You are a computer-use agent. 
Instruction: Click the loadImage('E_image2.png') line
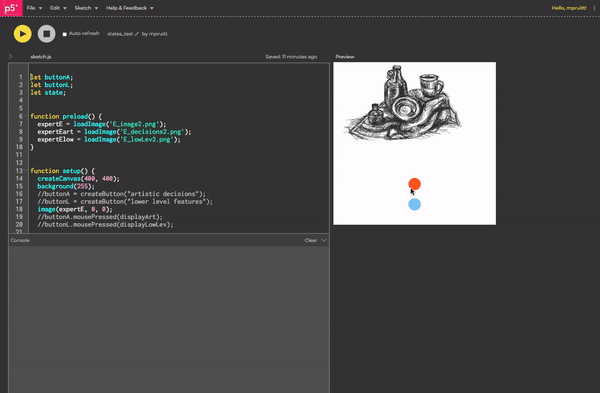click(102, 124)
